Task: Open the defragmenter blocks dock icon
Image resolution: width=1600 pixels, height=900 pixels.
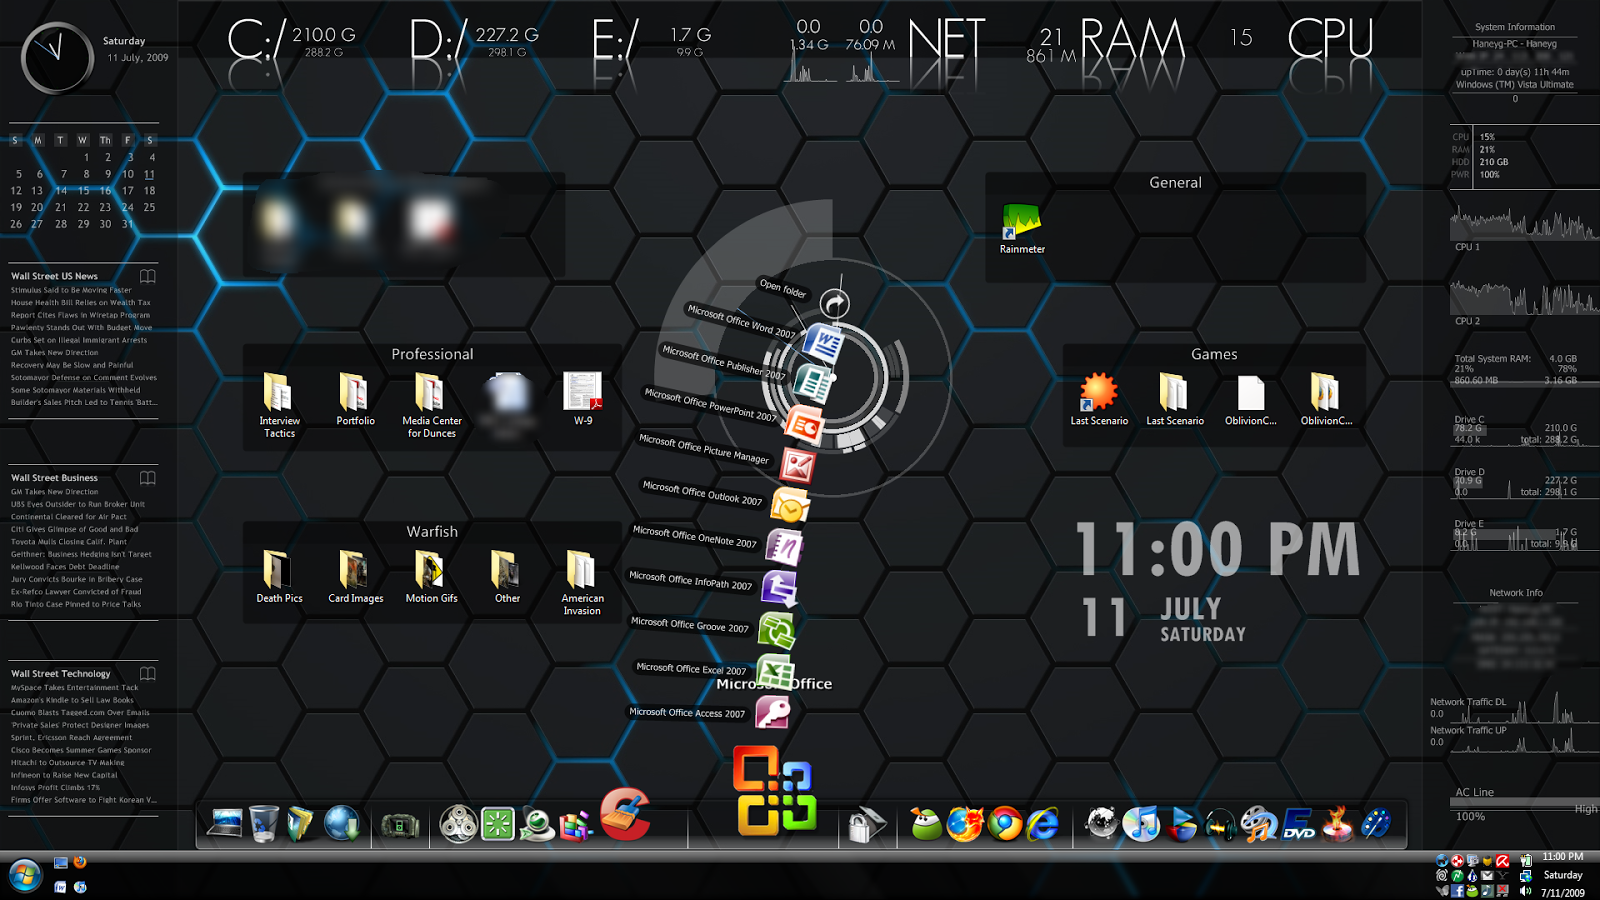Action: coord(576,825)
